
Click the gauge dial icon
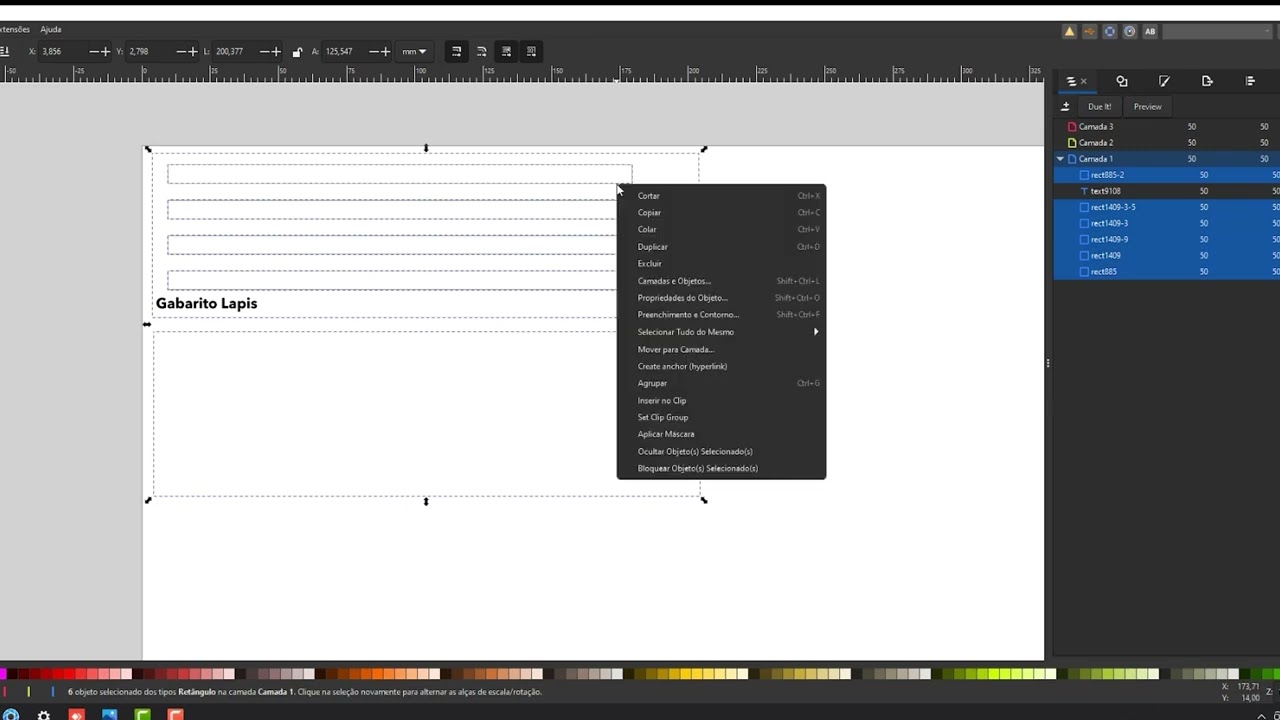click(1129, 31)
